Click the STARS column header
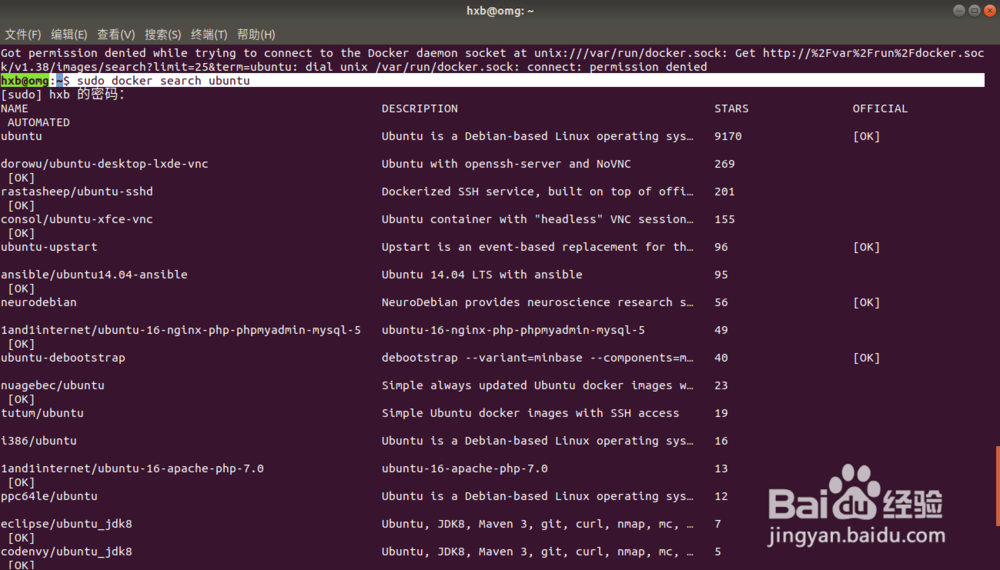The image size is (1000, 570). pyautogui.click(x=731, y=109)
